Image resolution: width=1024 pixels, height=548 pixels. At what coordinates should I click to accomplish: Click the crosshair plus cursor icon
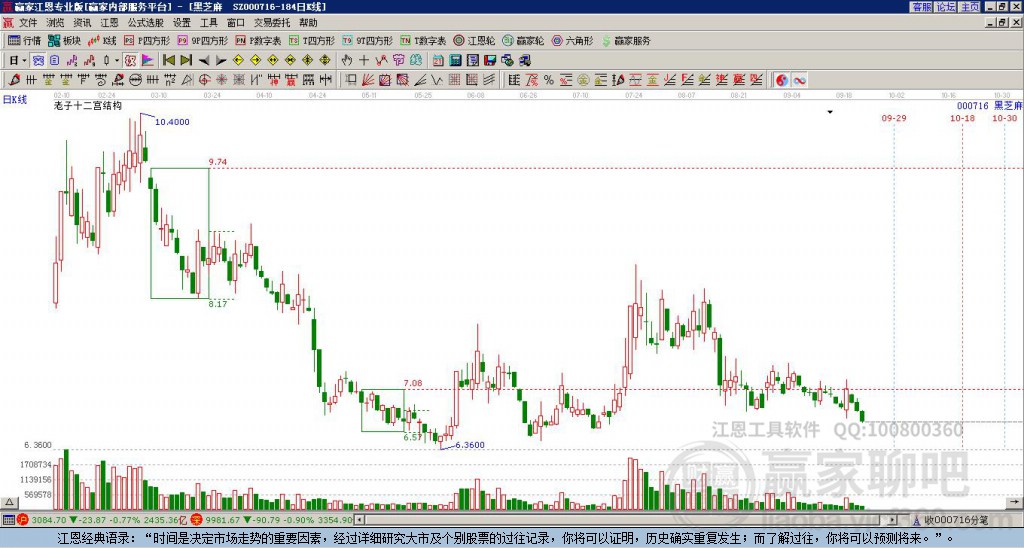363,60
